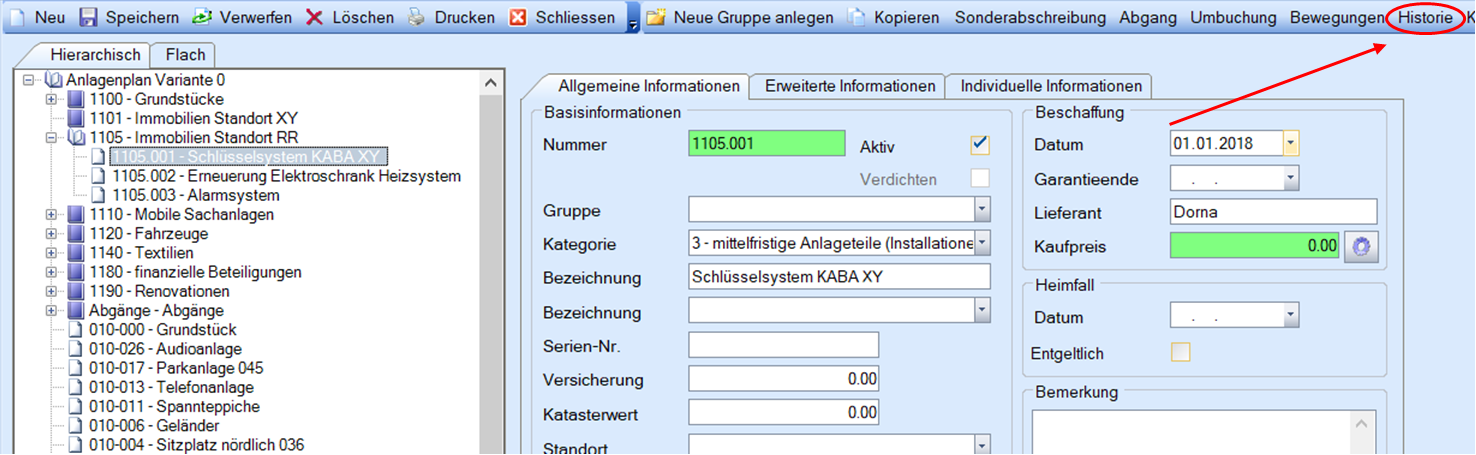
Task: Click the Lieferant input field
Action: point(1272,212)
